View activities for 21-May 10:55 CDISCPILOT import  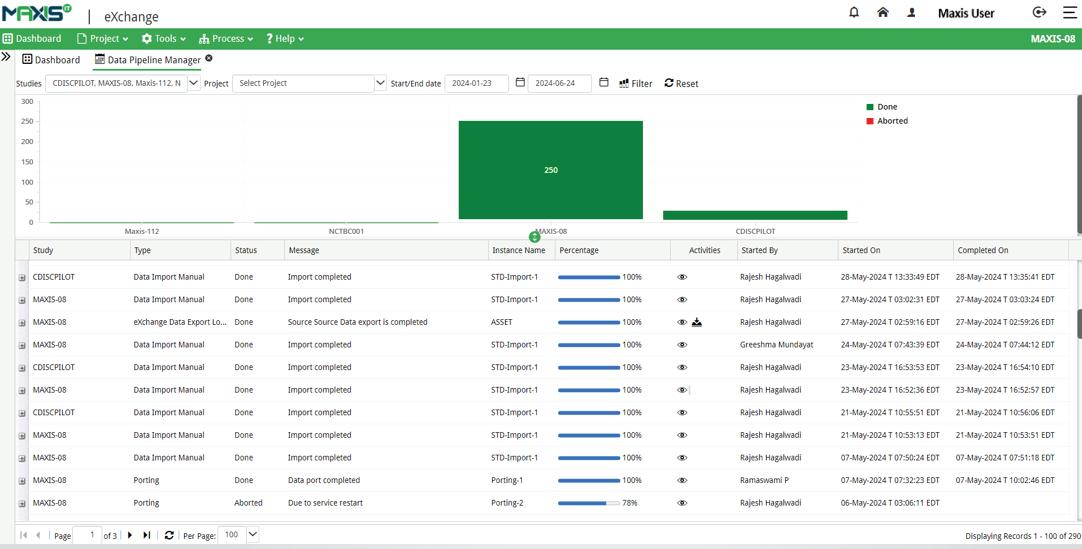click(x=682, y=412)
